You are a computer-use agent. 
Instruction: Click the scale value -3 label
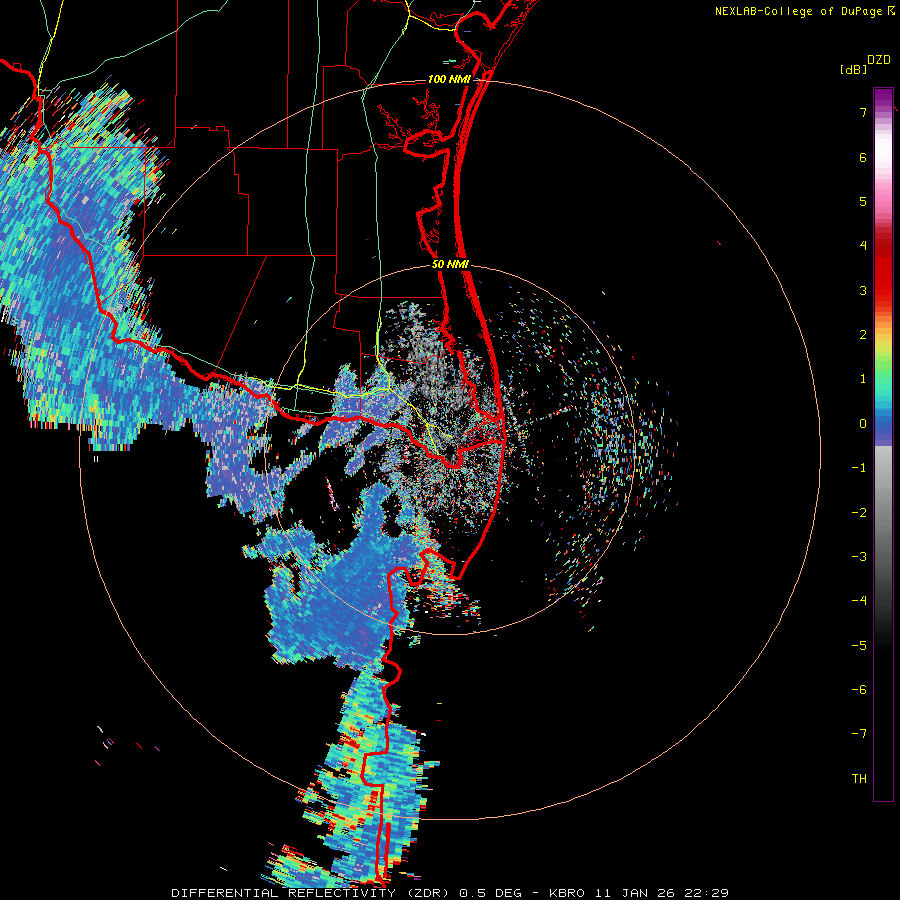click(859, 557)
